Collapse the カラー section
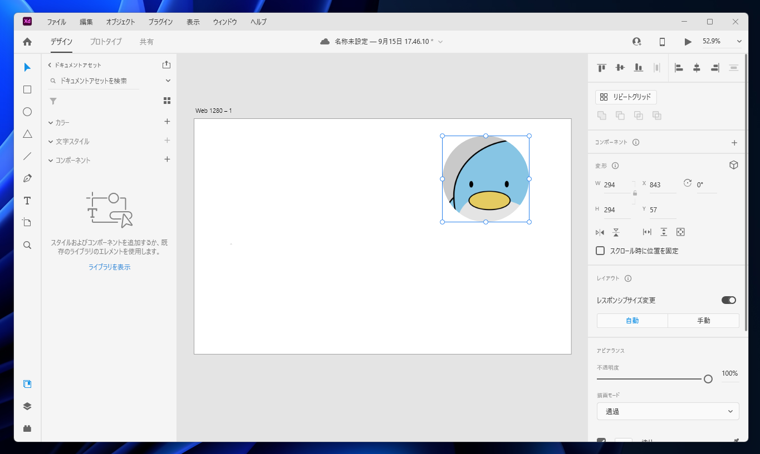This screenshot has height=454, width=760. click(x=50, y=123)
